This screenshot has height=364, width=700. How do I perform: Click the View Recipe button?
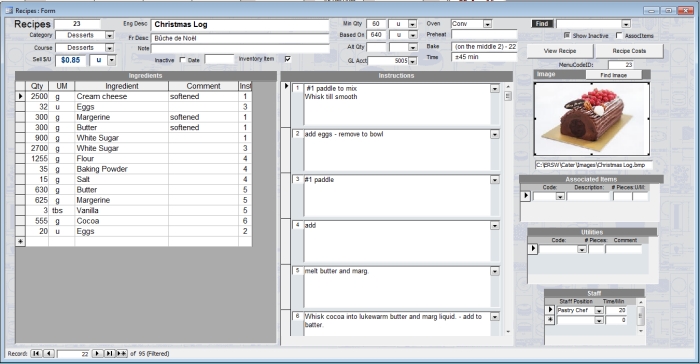560,51
